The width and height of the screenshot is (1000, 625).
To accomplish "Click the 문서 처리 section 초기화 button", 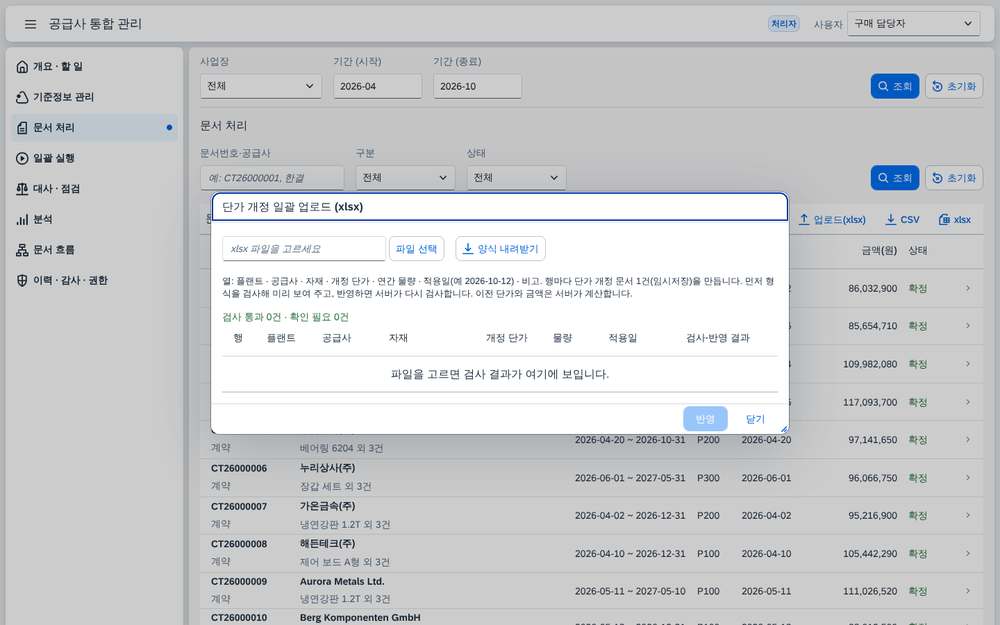I will pos(954,178).
